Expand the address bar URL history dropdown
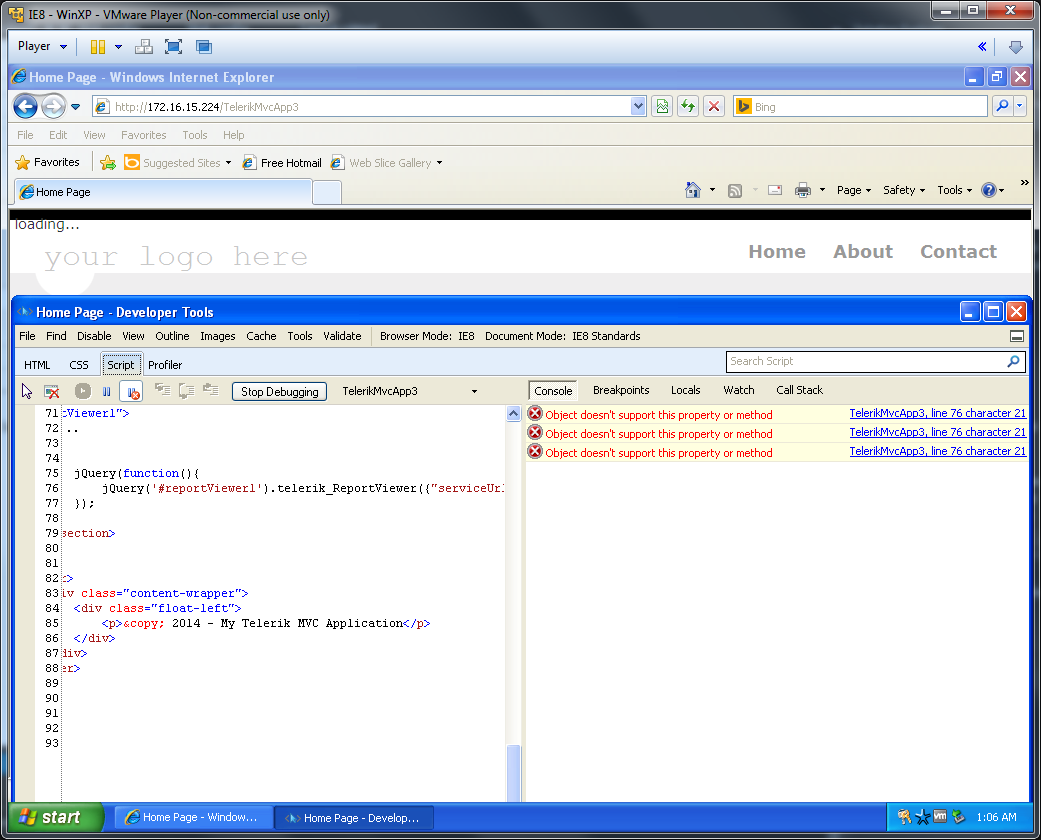This screenshot has height=840, width=1041. click(x=638, y=106)
